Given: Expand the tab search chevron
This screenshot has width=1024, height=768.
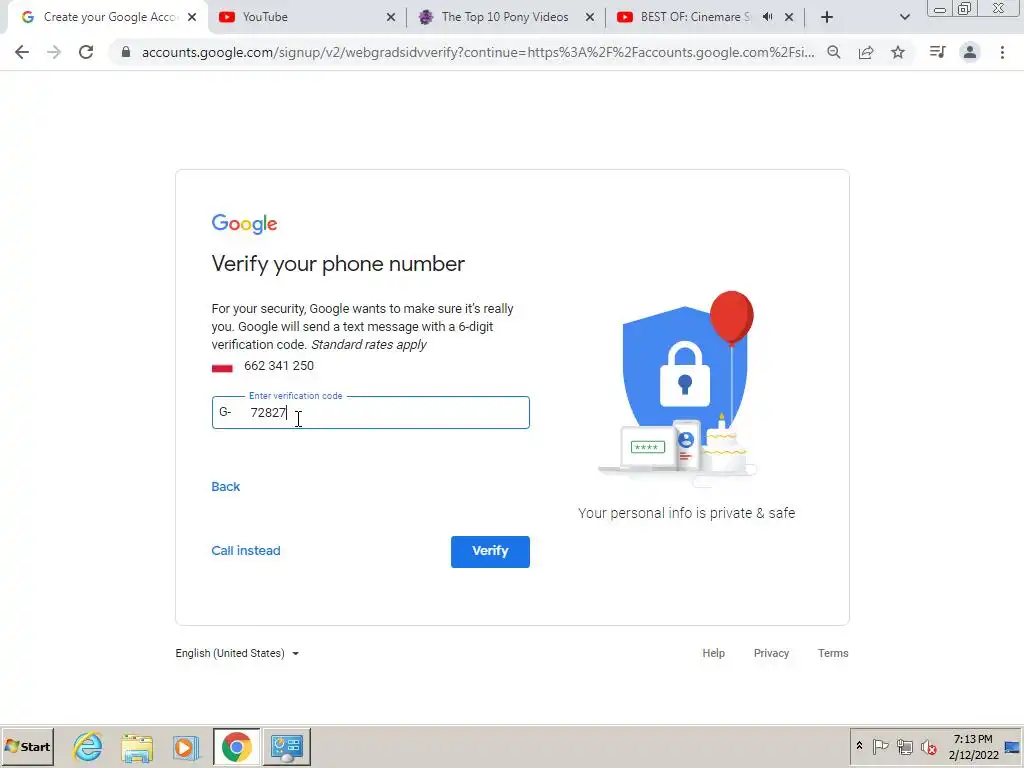Looking at the screenshot, I should click(904, 17).
